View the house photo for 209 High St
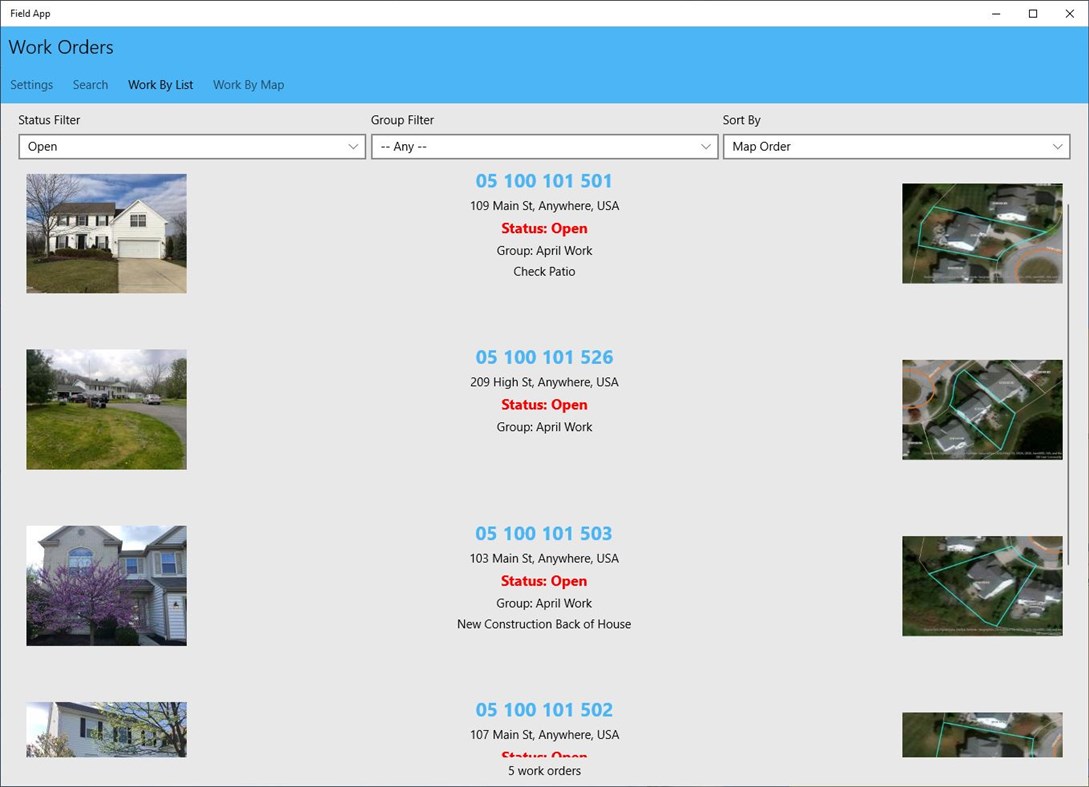The image size is (1089, 787). coord(106,409)
